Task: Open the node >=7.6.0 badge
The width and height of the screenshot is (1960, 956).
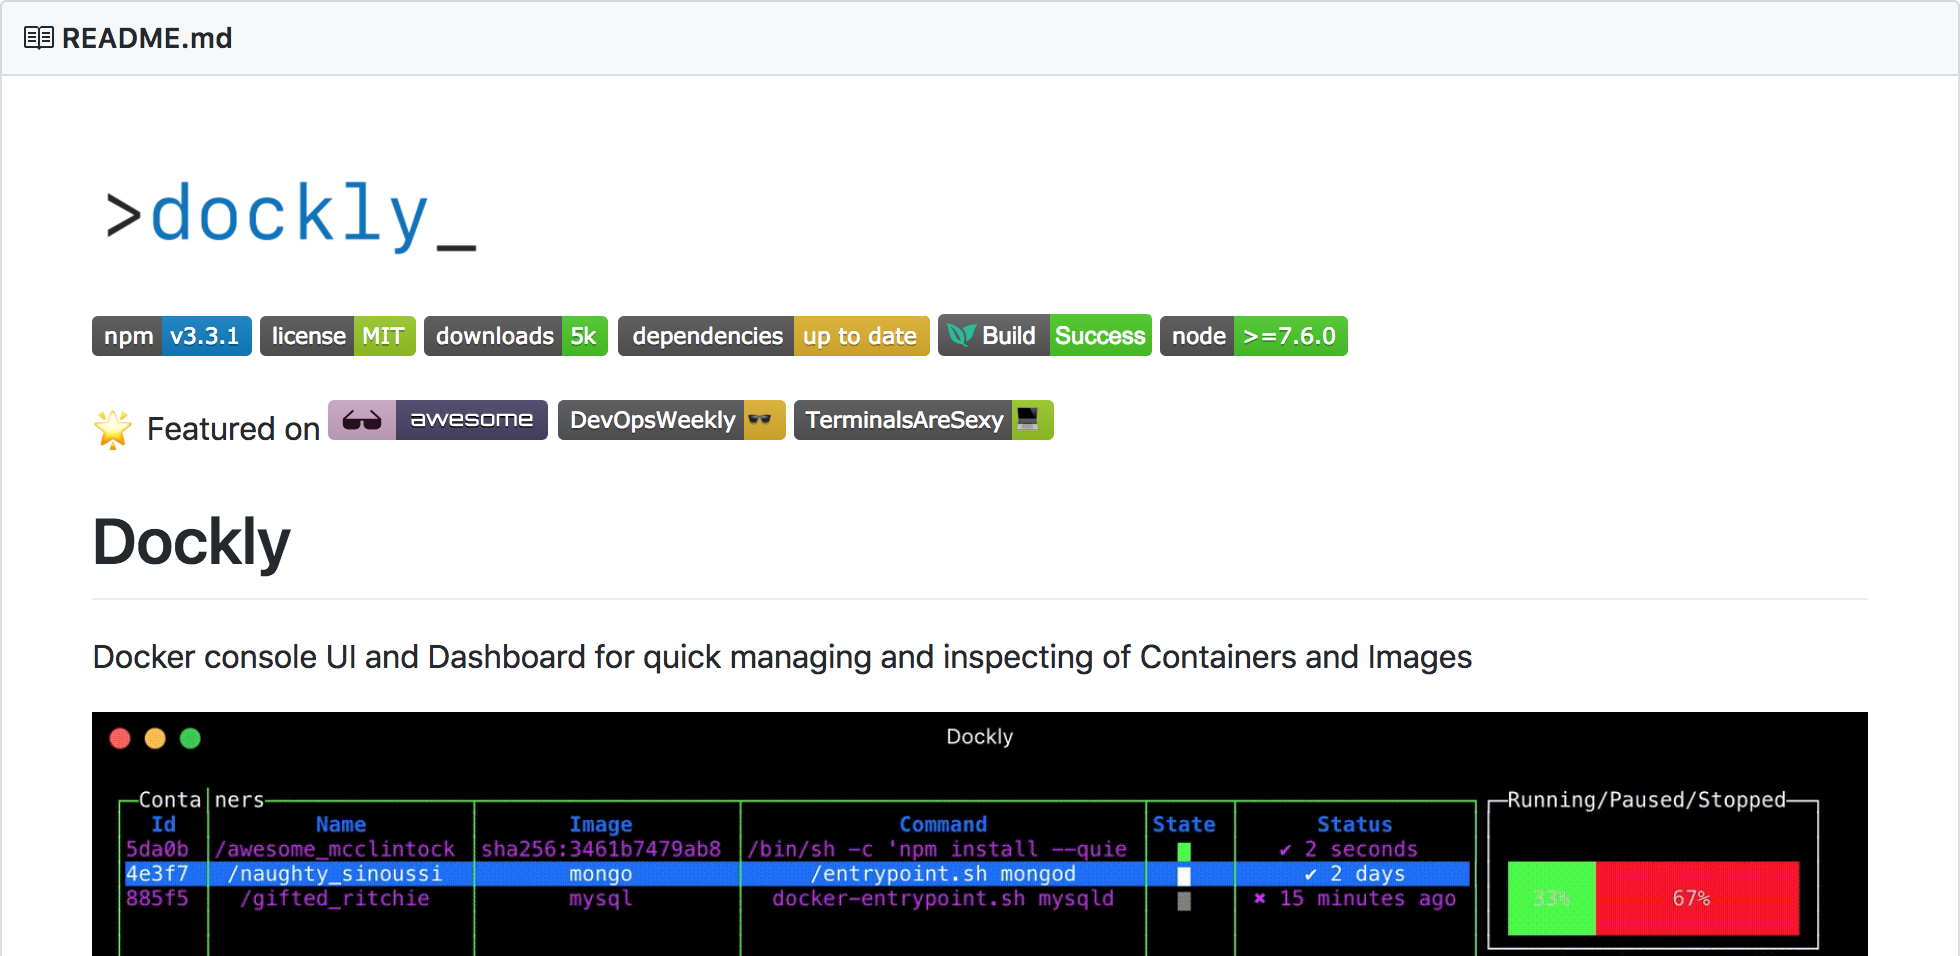Action: [1254, 336]
